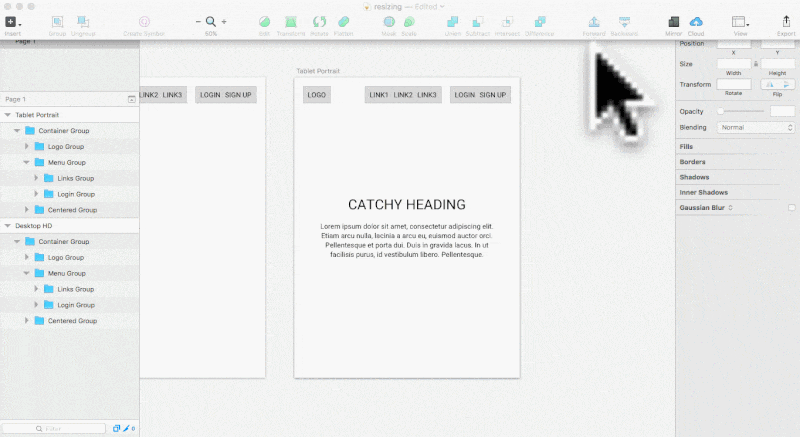Select Desktop HD Menu Group layer
This screenshot has width=800, height=437.
click(x=69, y=273)
